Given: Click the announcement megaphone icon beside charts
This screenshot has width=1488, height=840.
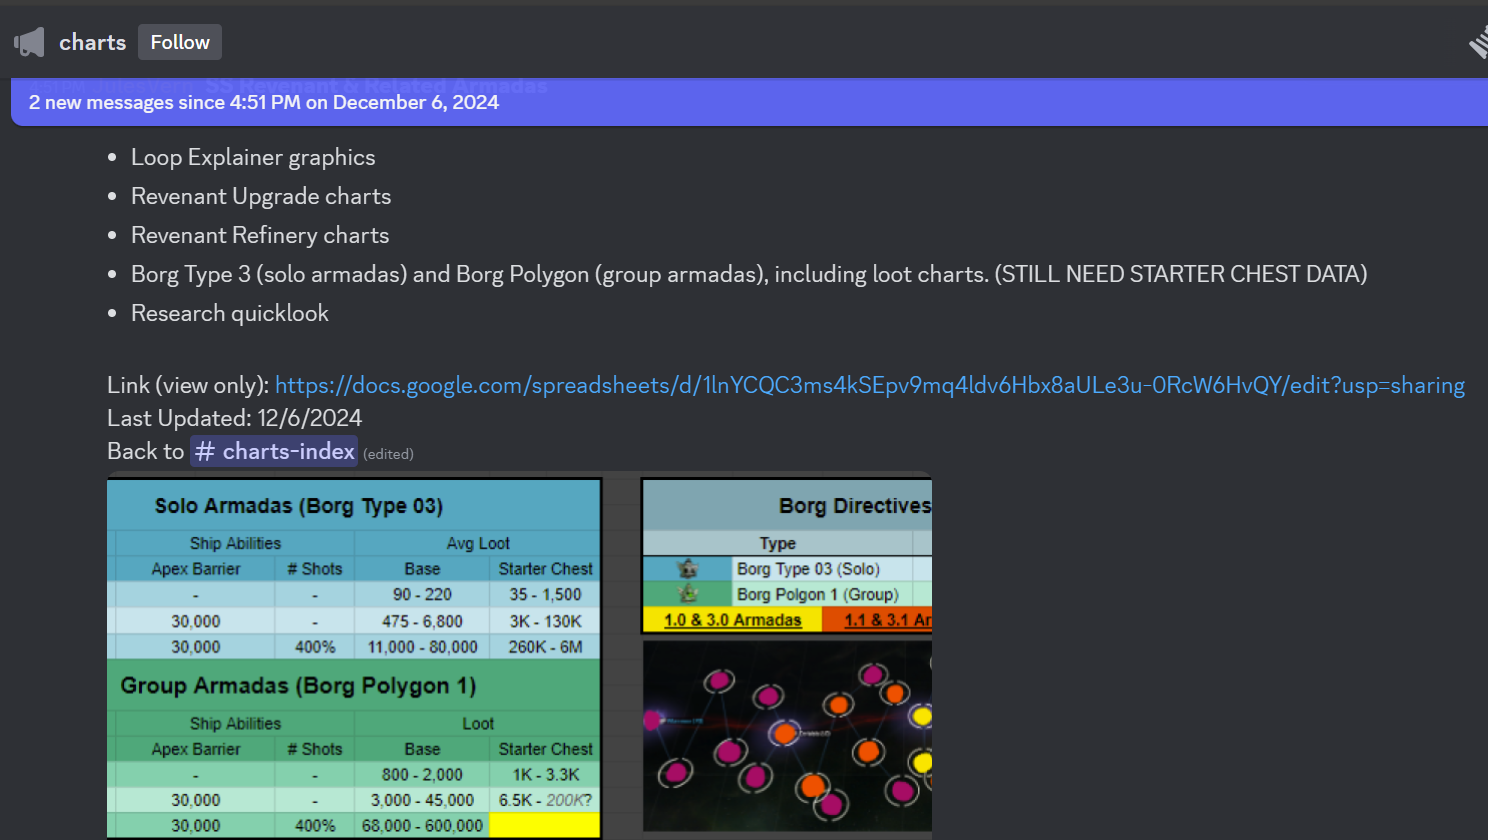Looking at the screenshot, I should [29, 42].
